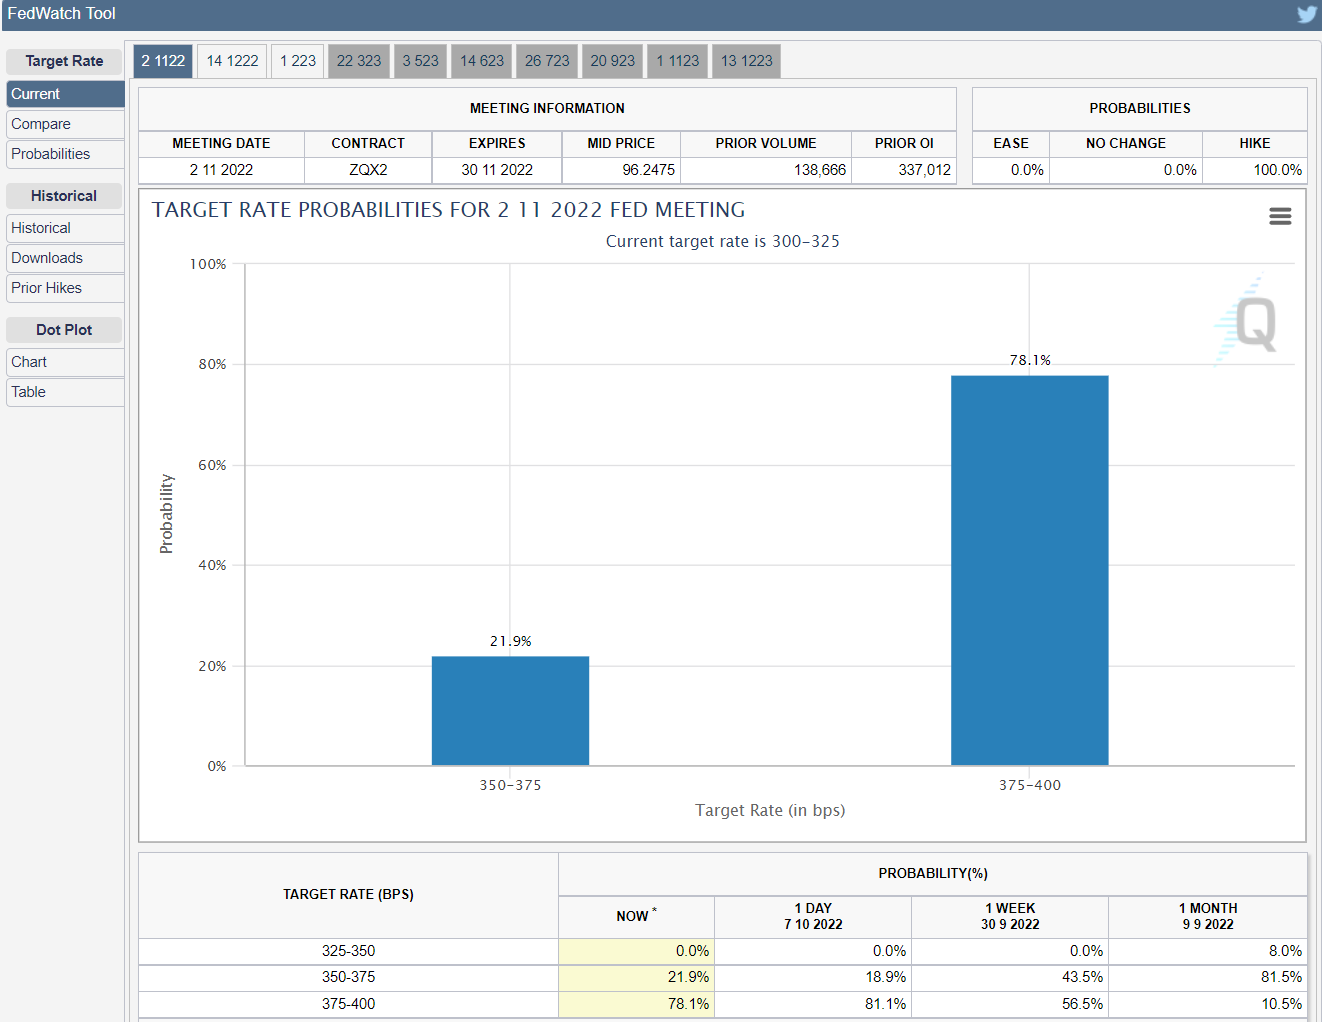Click the 1 DAY 7 10 2022 header
The height and width of the screenshot is (1022, 1322).
click(x=813, y=916)
